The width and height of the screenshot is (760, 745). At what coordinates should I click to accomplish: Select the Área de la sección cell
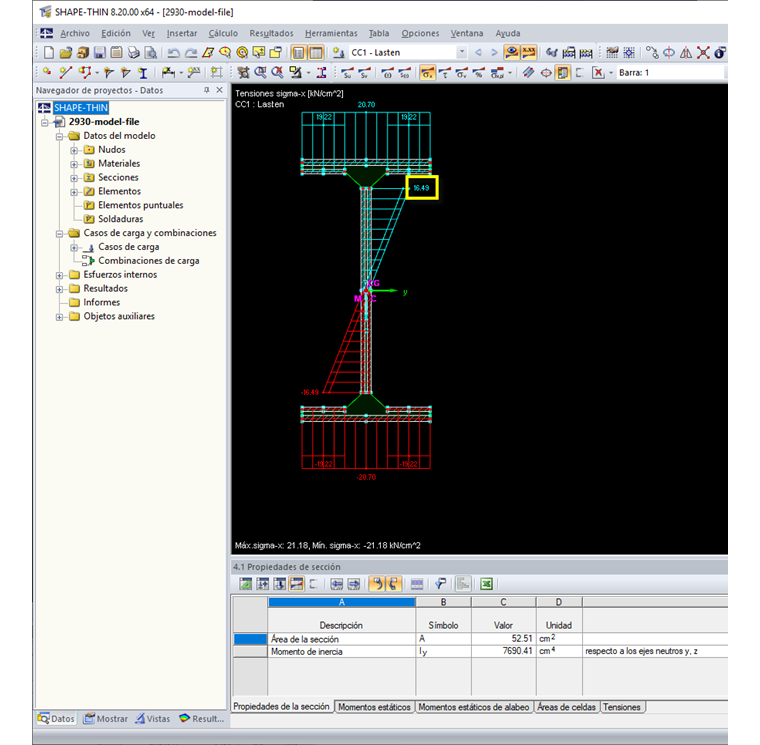[x=342, y=639]
